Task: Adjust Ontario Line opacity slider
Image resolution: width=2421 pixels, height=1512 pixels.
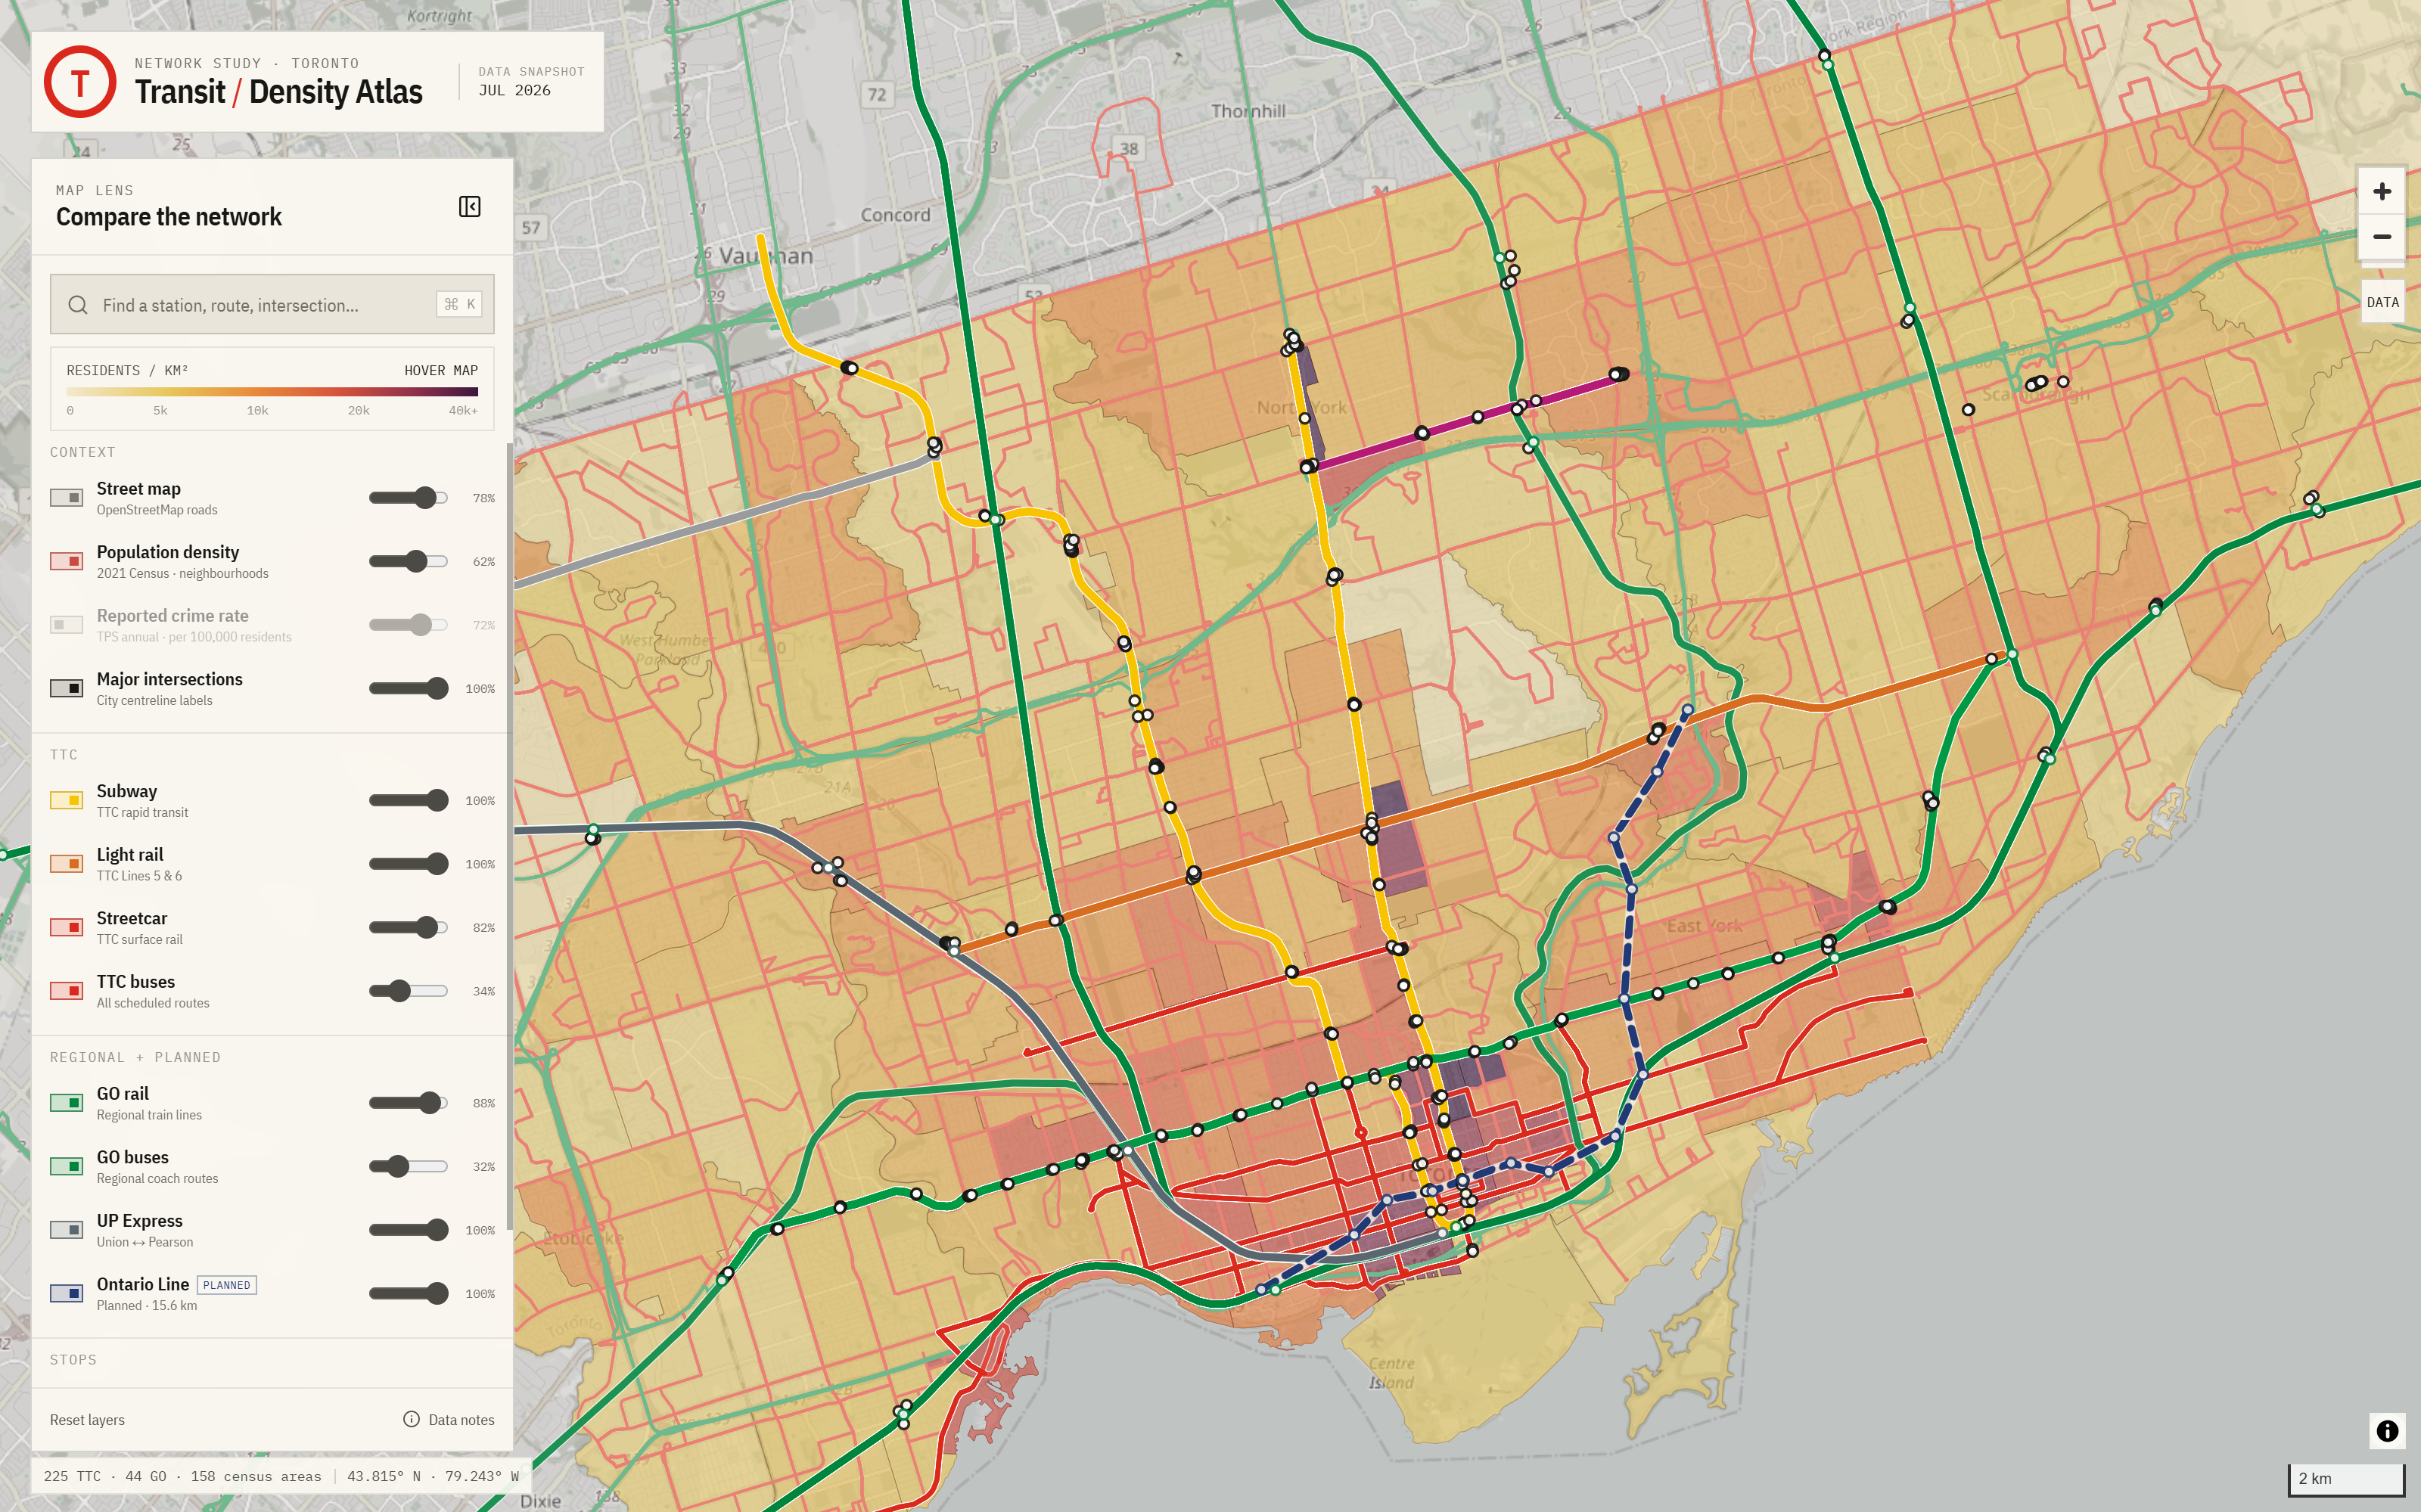Action: pyautogui.click(x=408, y=1293)
